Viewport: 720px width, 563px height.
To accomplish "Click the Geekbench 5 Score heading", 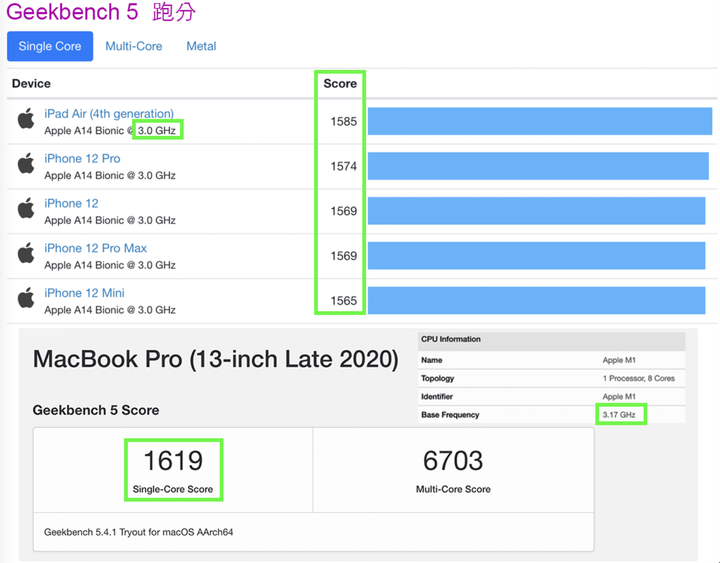I will pyautogui.click(x=96, y=410).
